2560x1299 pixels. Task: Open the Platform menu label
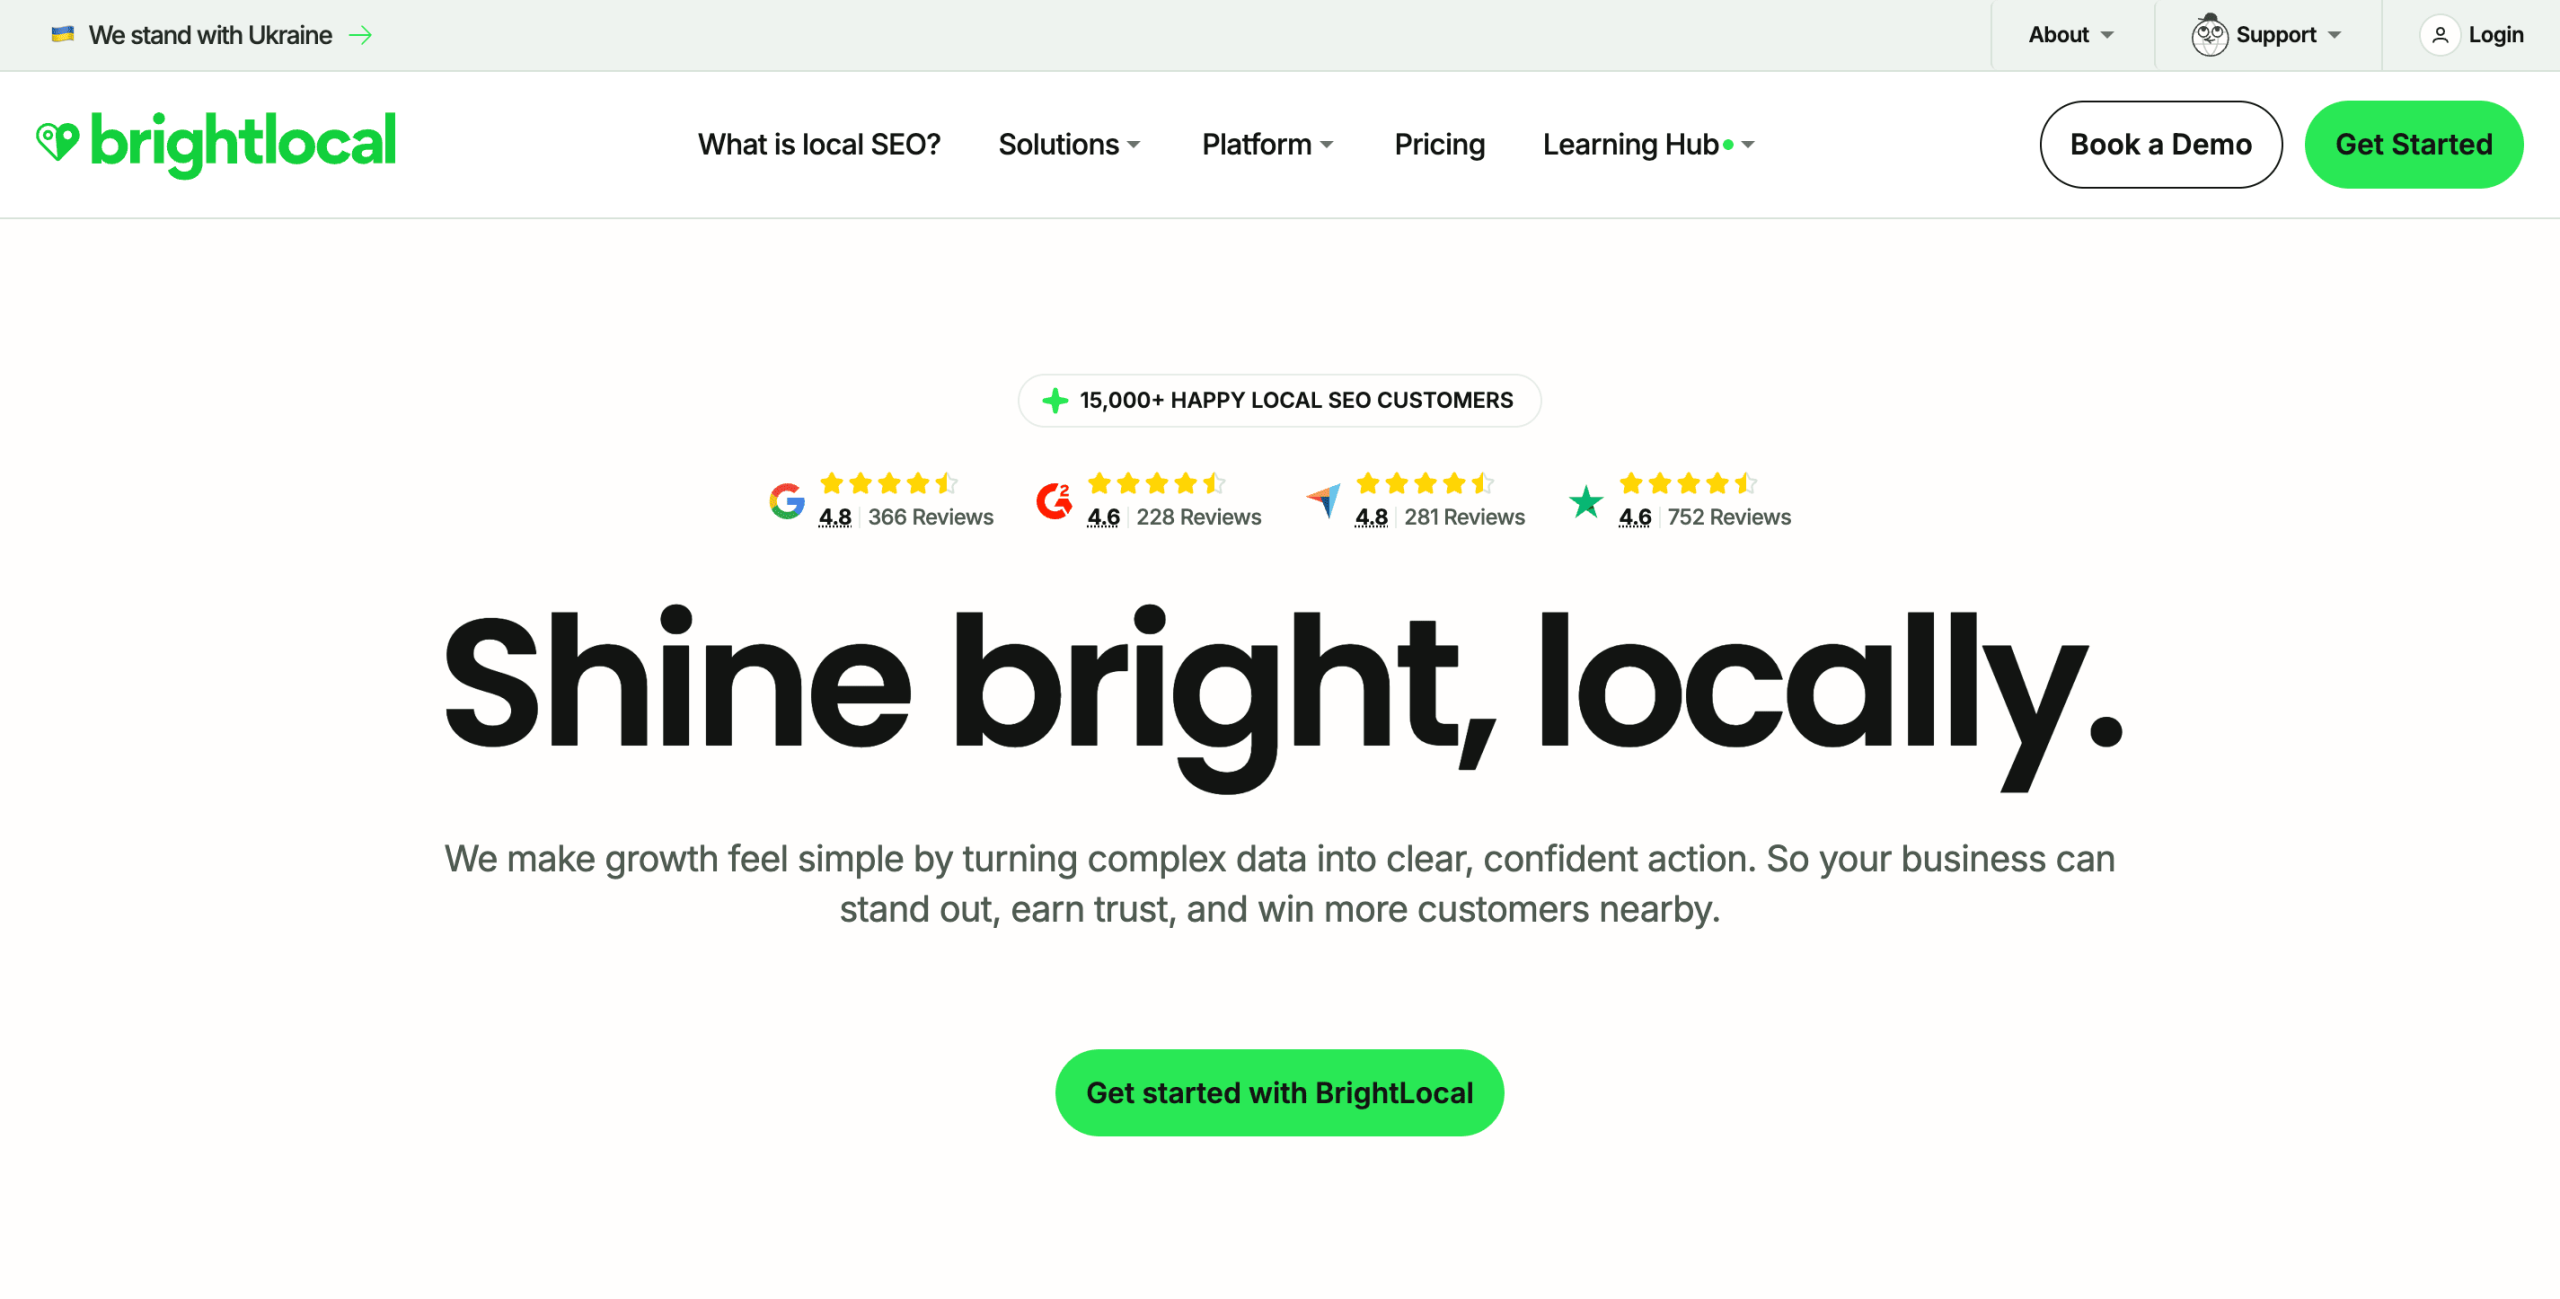tap(1257, 145)
